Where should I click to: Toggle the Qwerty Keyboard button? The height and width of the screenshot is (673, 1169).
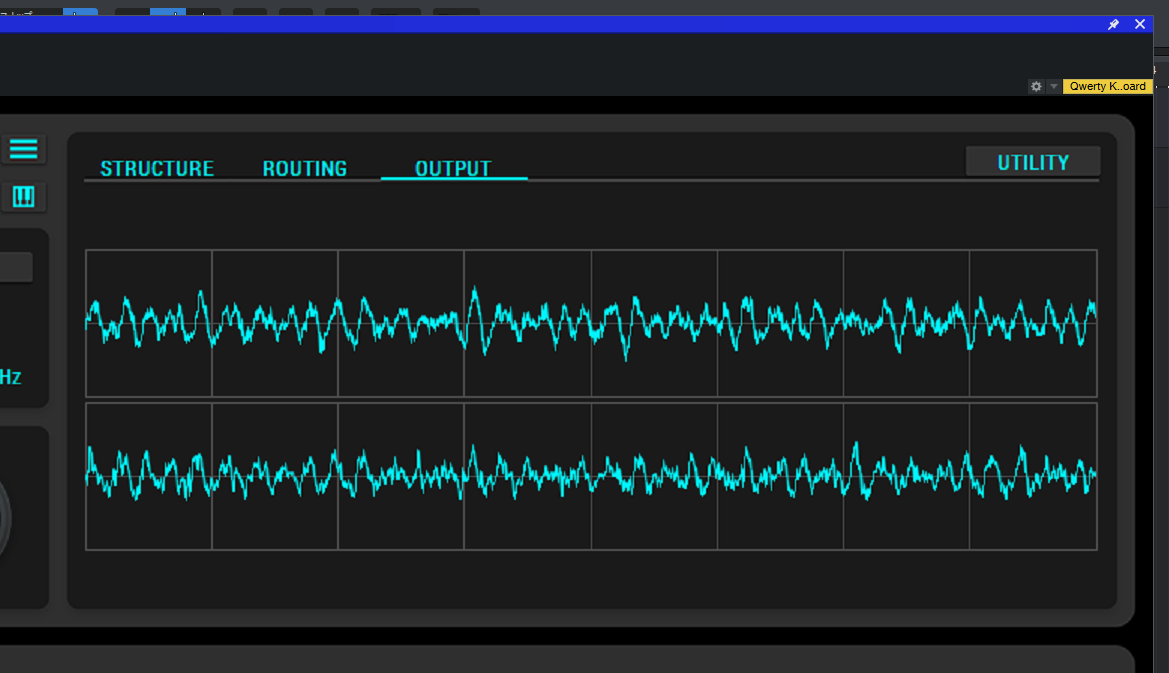coord(1107,87)
